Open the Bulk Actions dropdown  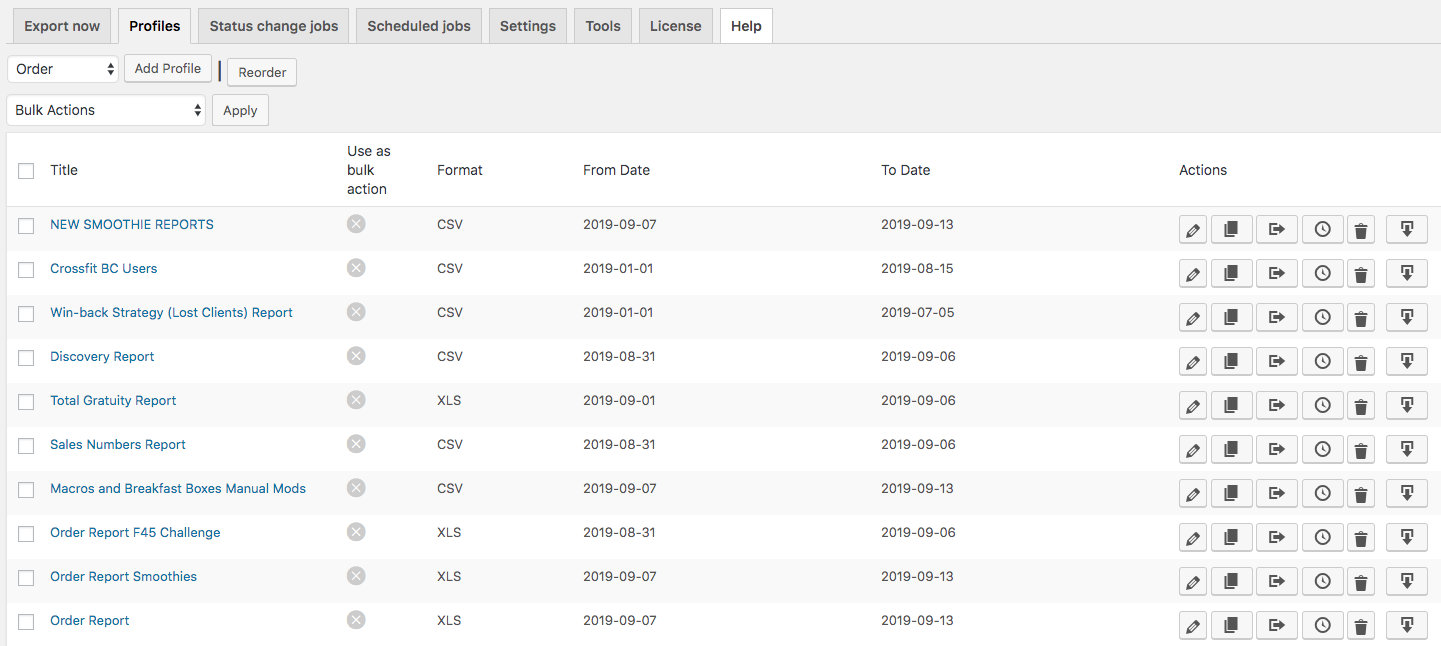click(x=106, y=110)
